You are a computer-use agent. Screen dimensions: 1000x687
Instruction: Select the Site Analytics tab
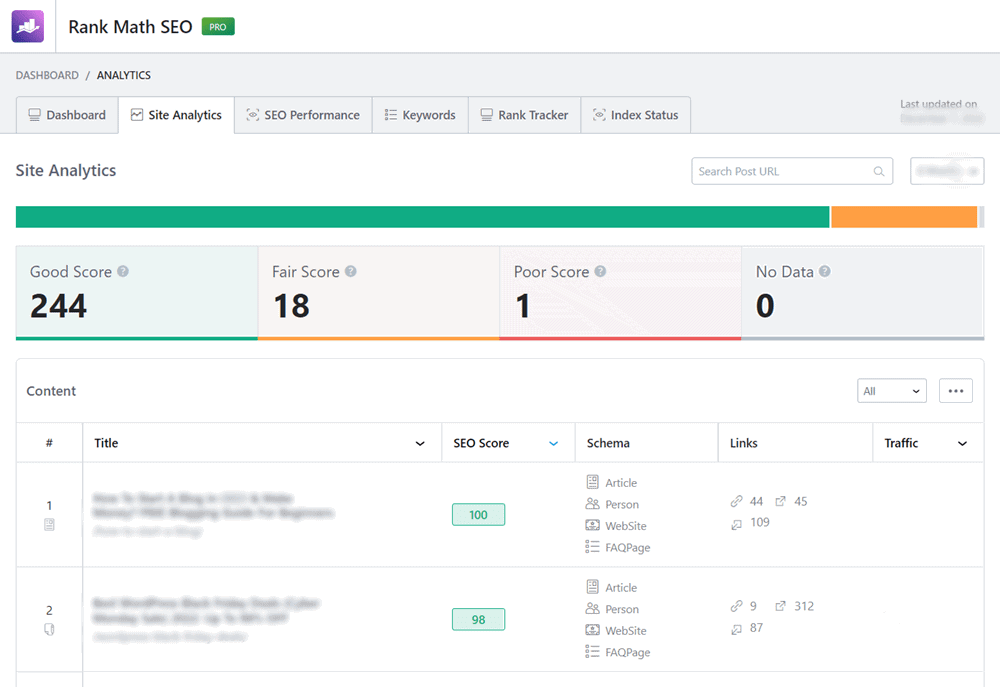176,115
